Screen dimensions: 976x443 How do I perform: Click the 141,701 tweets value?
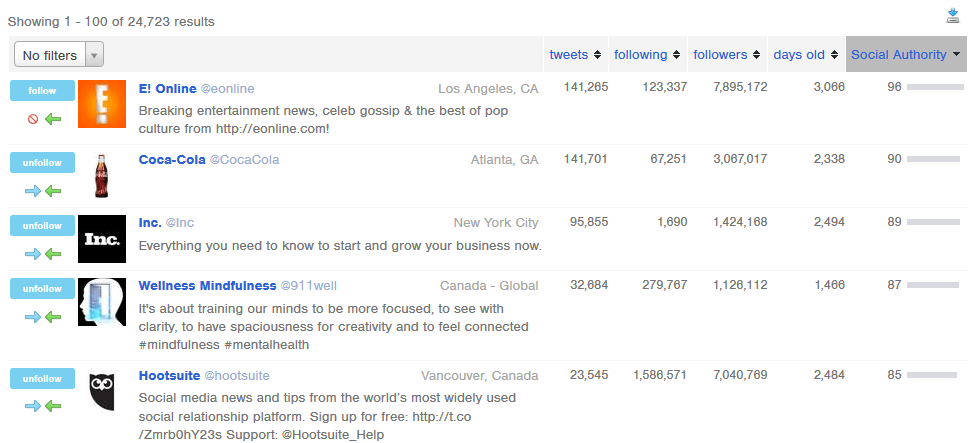click(586, 159)
